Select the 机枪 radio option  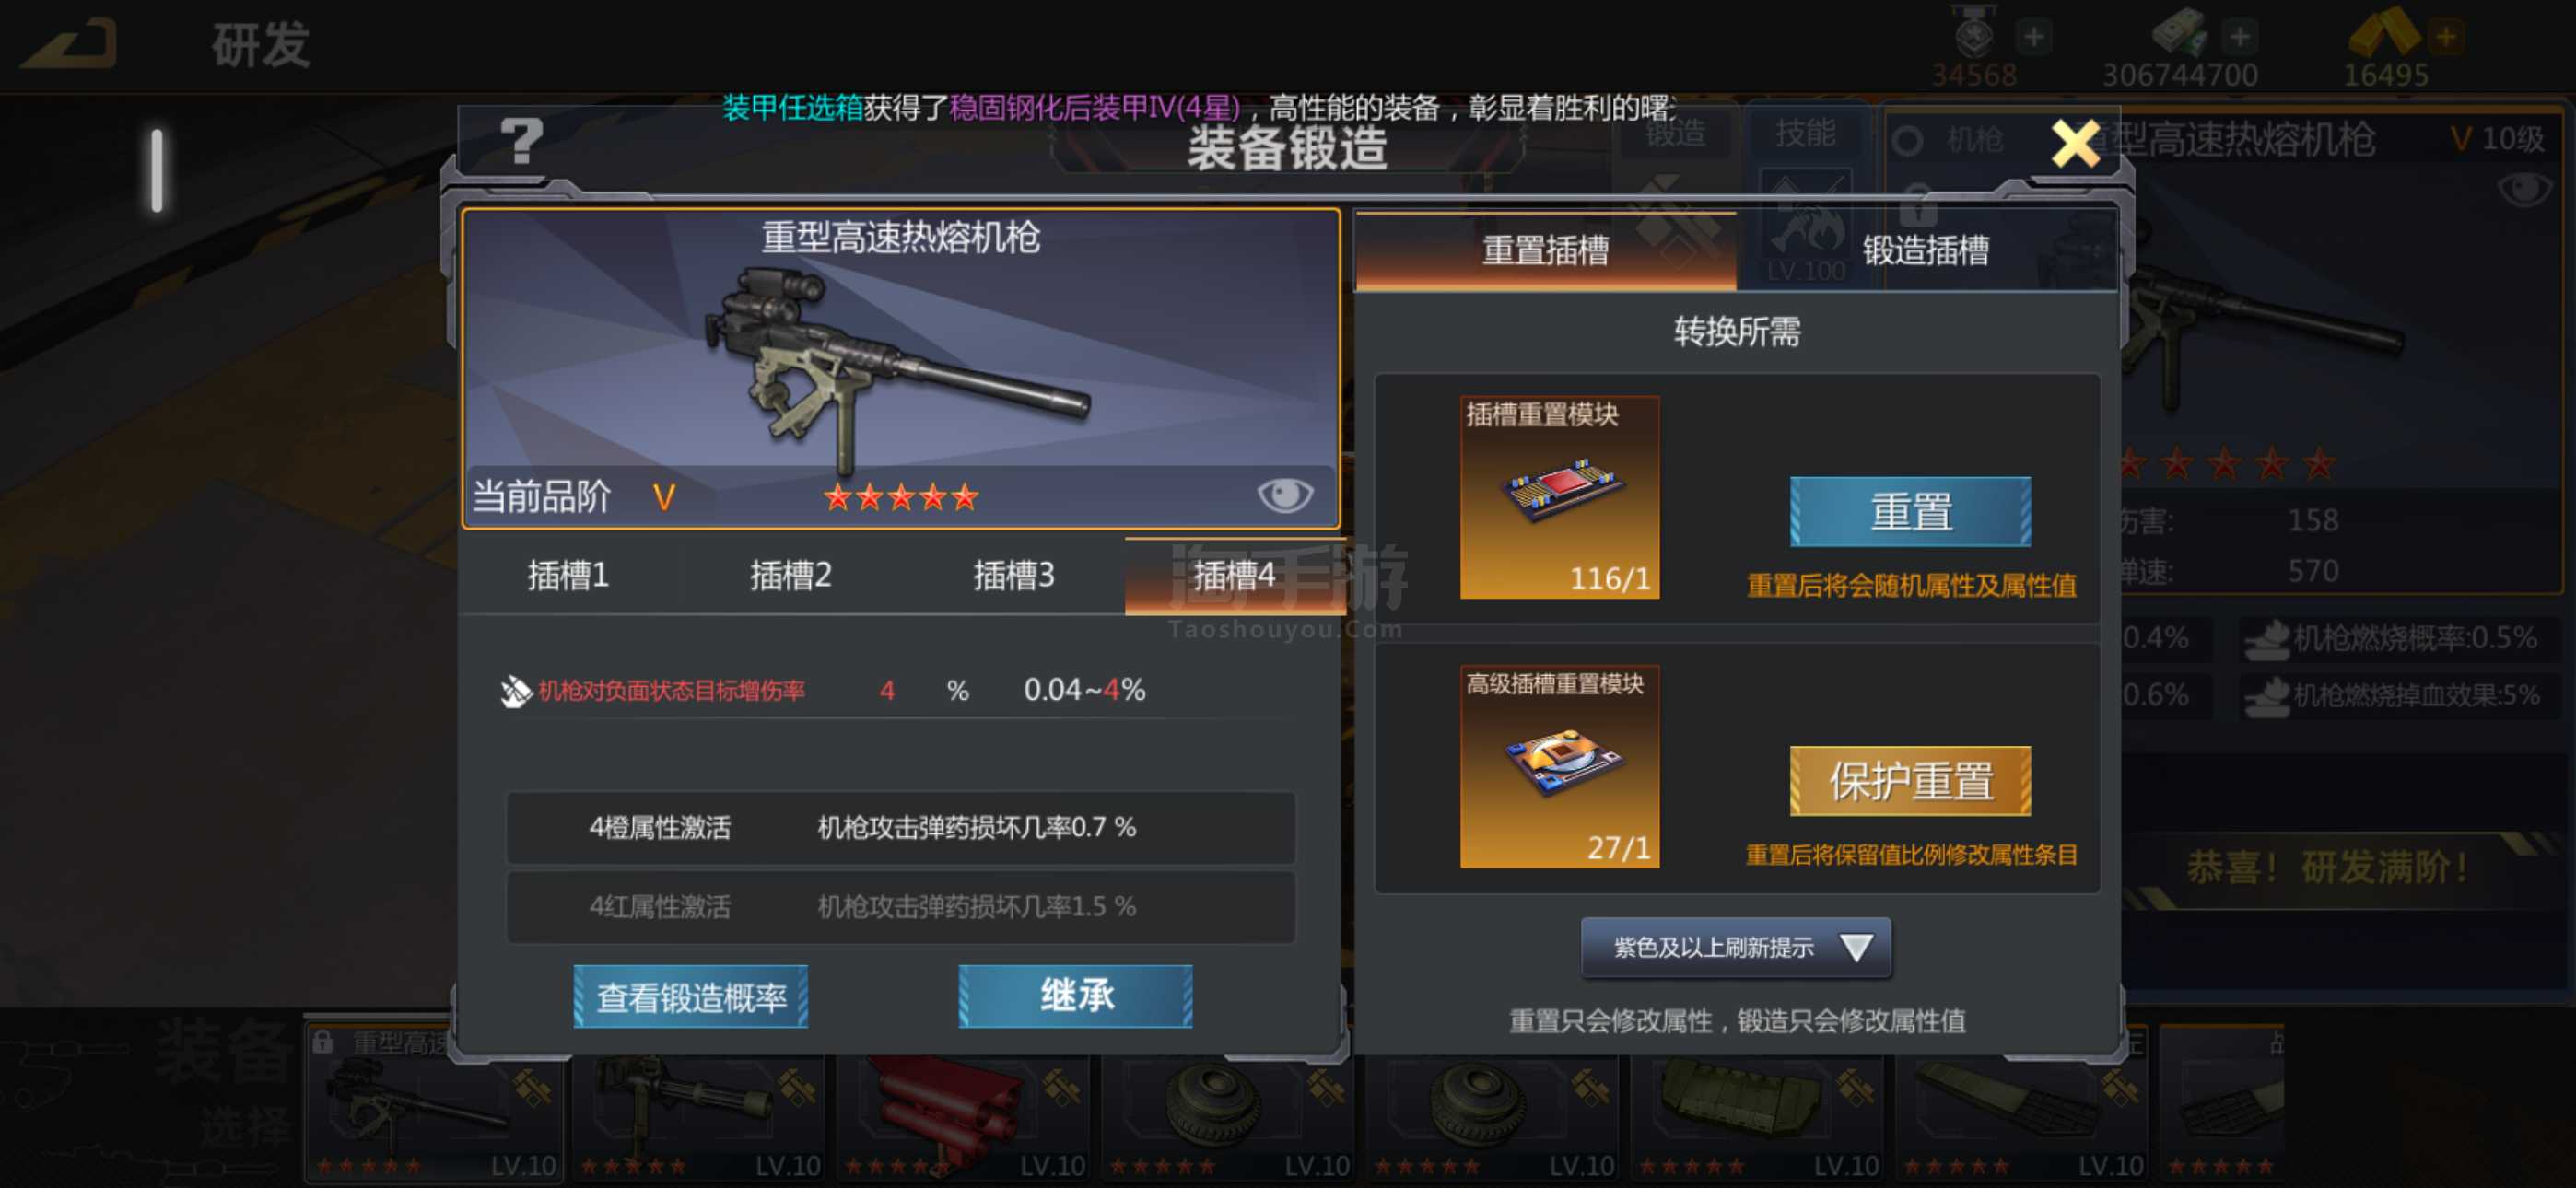click(x=1907, y=141)
